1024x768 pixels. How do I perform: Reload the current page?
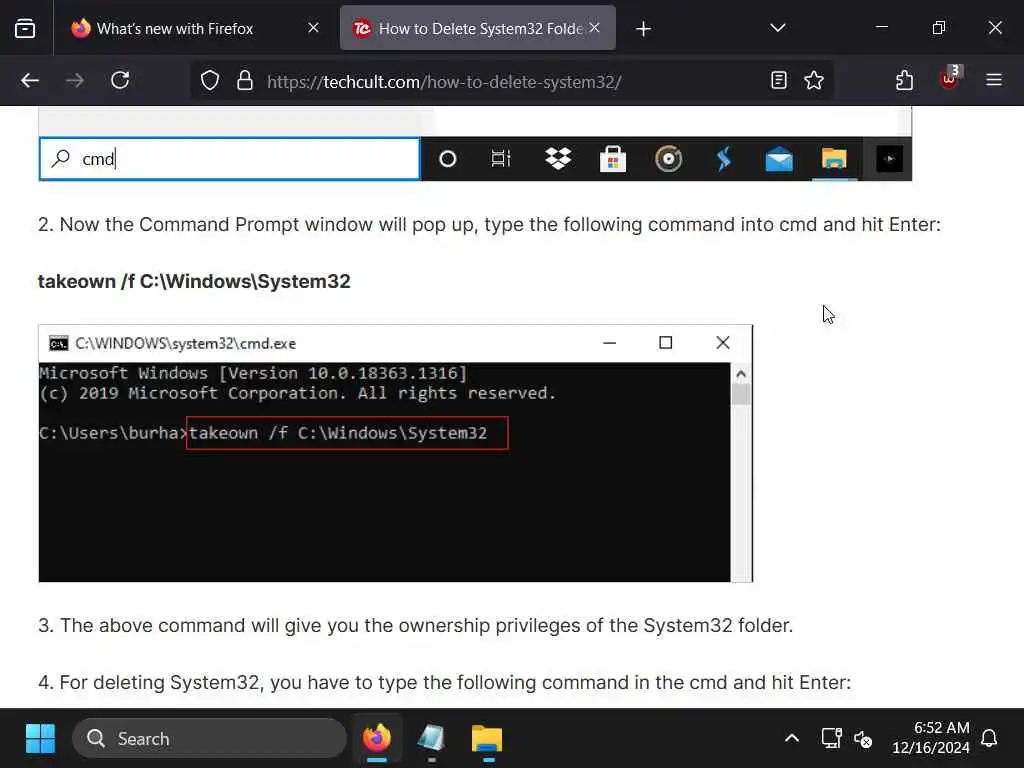tap(120, 80)
